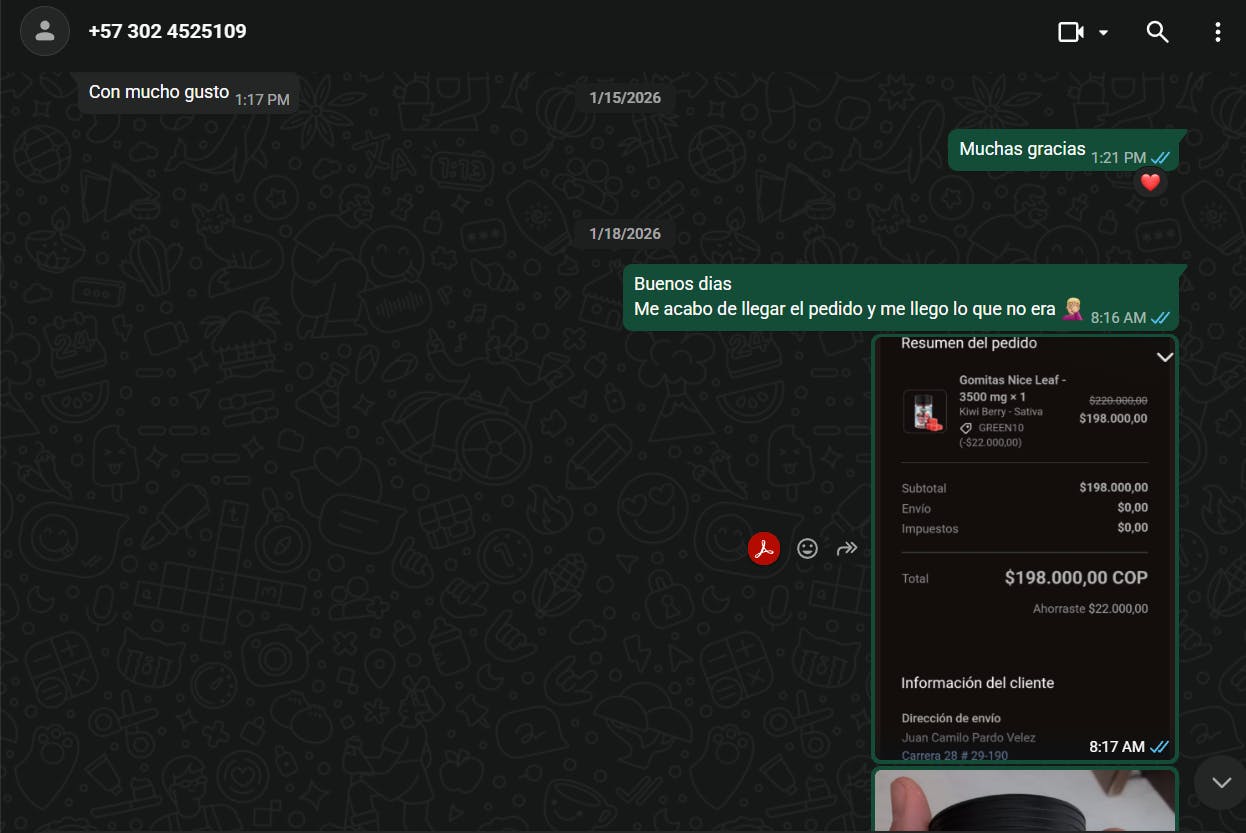
Task: Open contact info for +57 302 4525109
Action: click(x=167, y=31)
